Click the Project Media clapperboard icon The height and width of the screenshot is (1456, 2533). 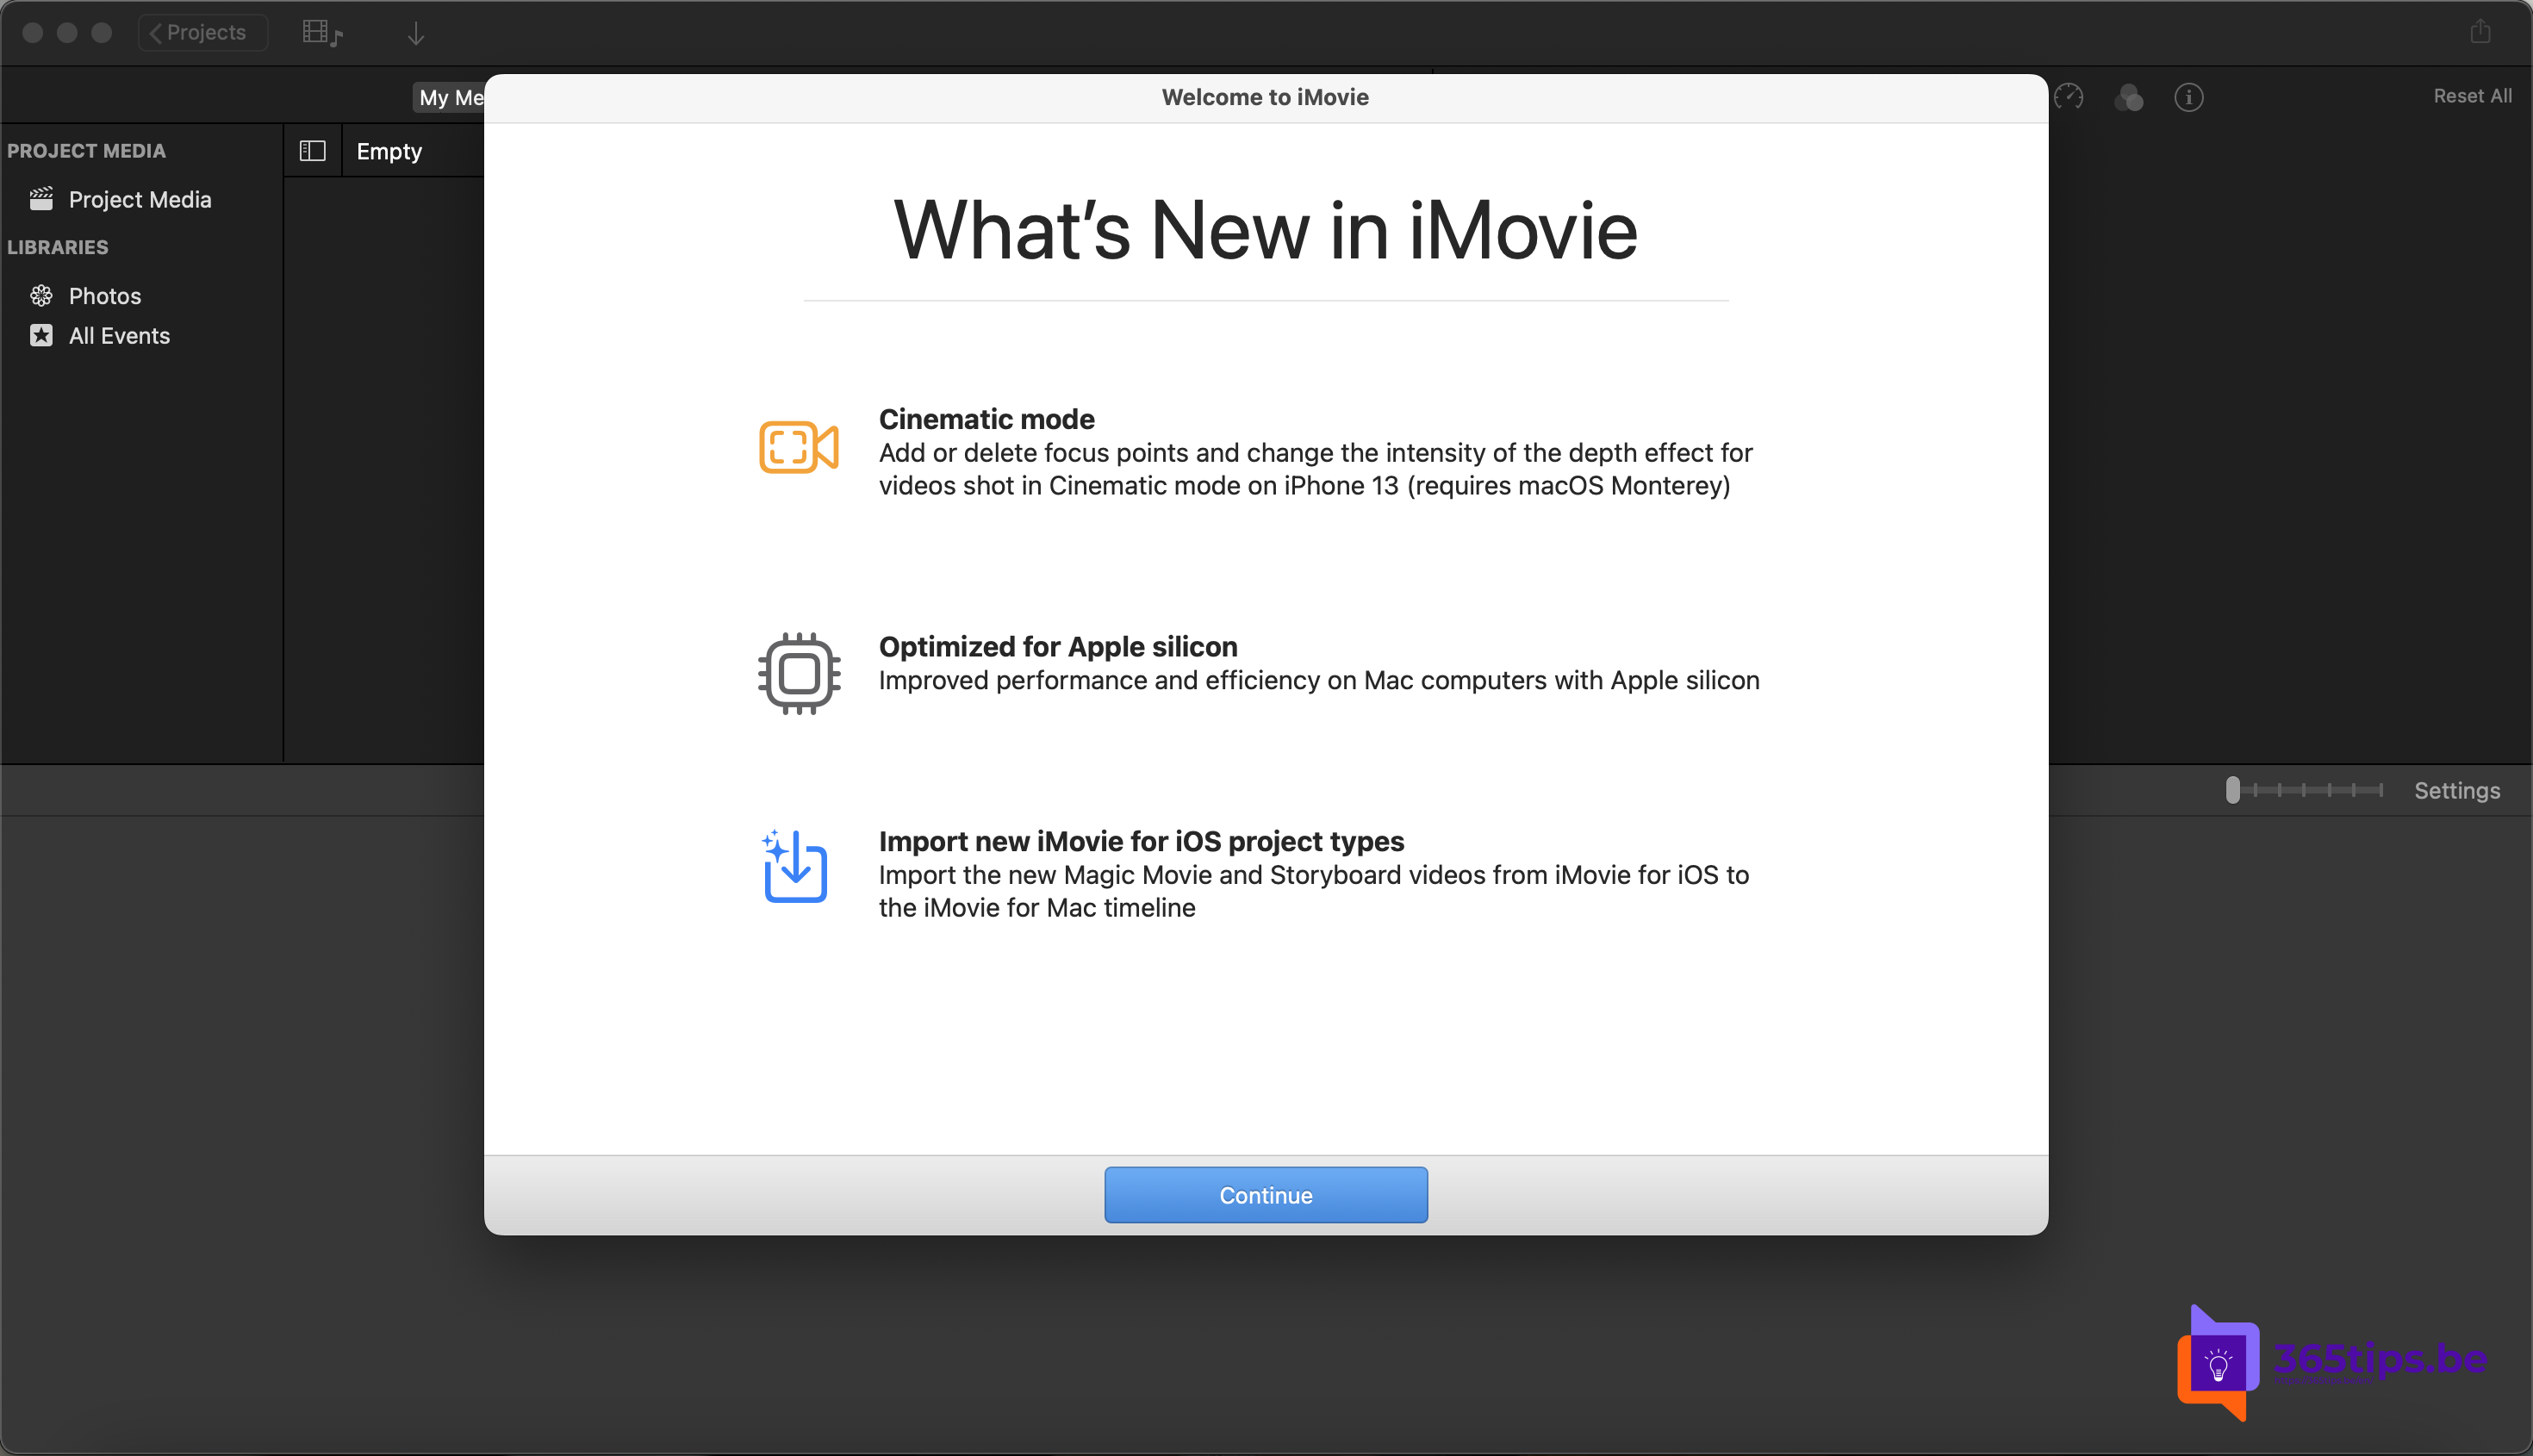click(41, 199)
